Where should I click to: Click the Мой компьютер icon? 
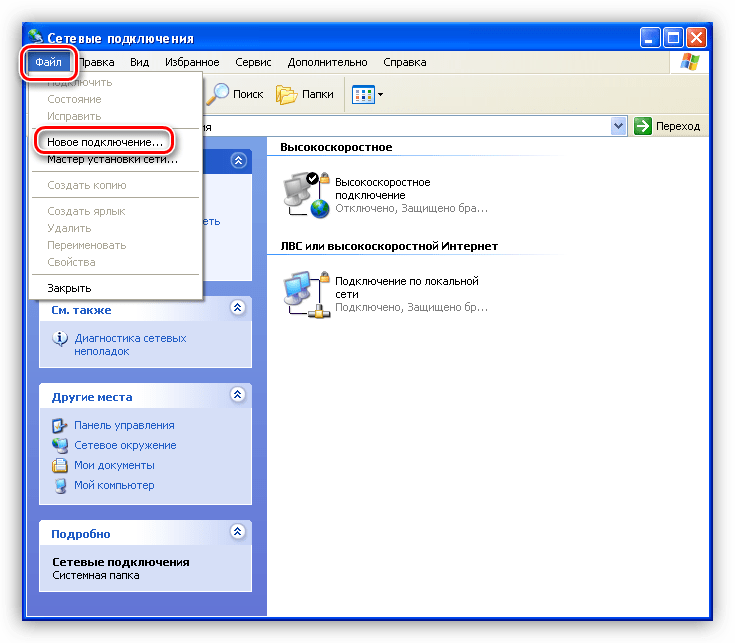60,486
